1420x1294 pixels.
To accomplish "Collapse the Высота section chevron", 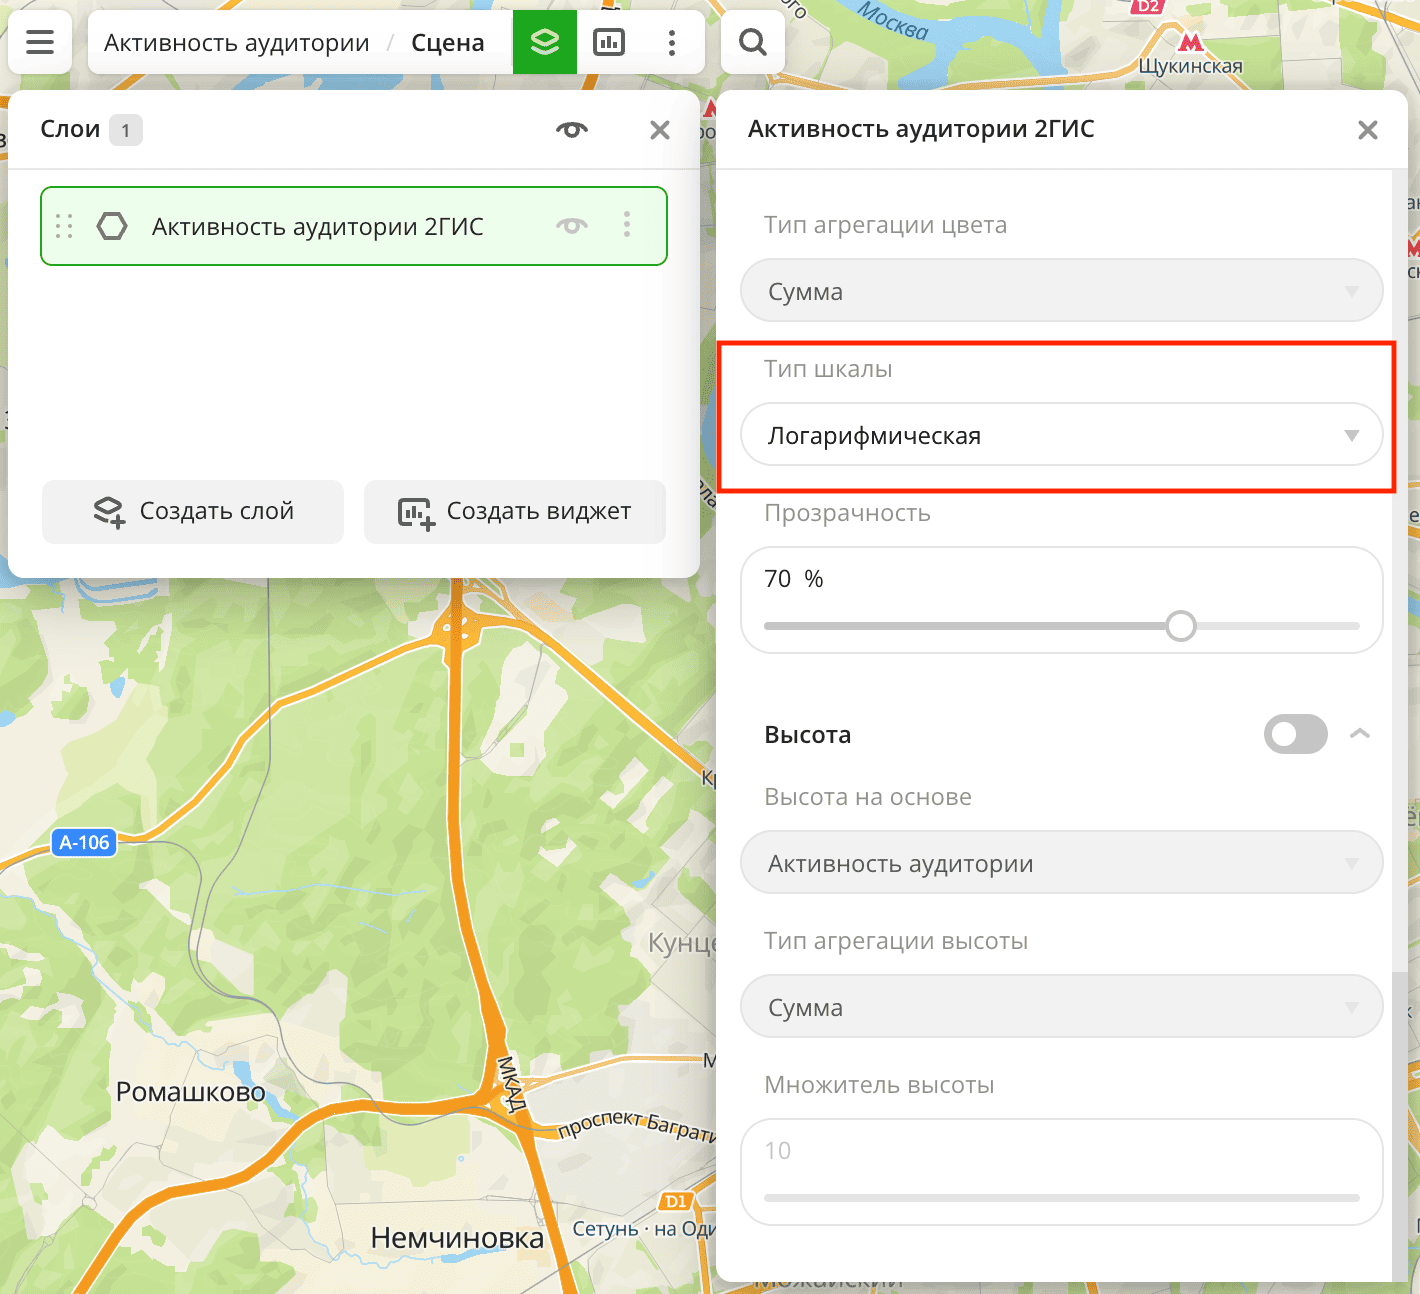I will [1359, 734].
